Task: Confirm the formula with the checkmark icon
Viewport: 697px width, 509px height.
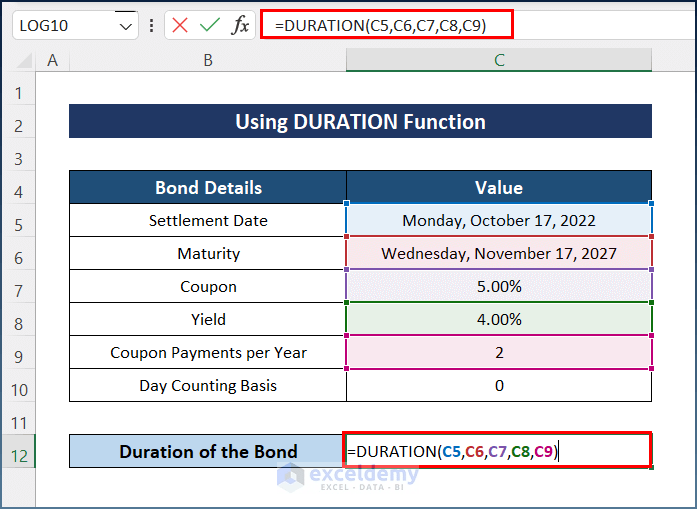Action: [210, 25]
